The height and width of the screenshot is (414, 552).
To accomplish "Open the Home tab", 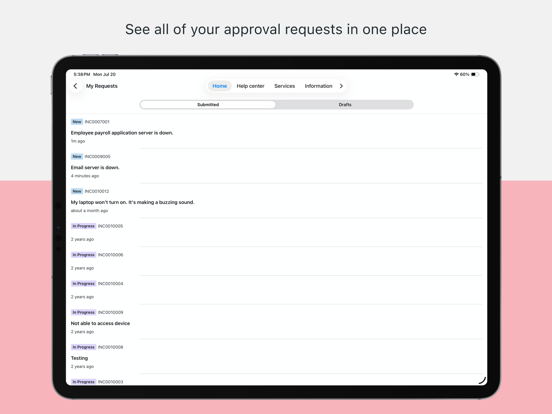I will click(x=220, y=86).
